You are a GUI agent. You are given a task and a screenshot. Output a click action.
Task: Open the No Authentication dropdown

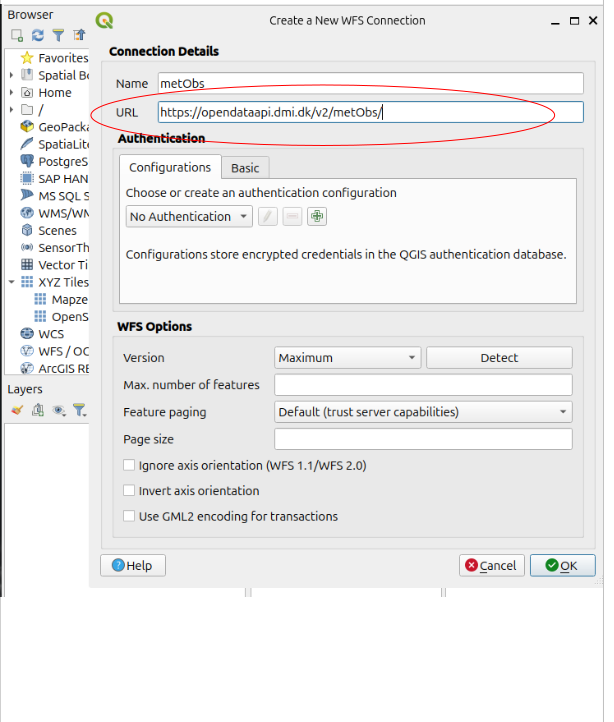click(x=189, y=217)
